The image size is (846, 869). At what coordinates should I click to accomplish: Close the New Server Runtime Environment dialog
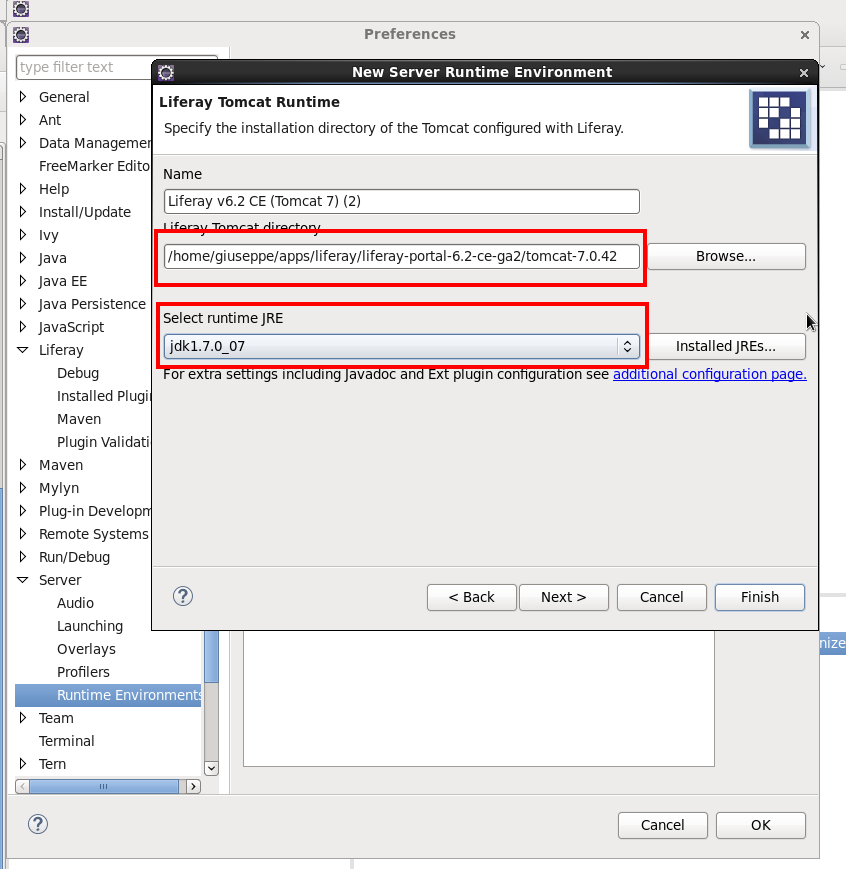pyautogui.click(x=804, y=73)
